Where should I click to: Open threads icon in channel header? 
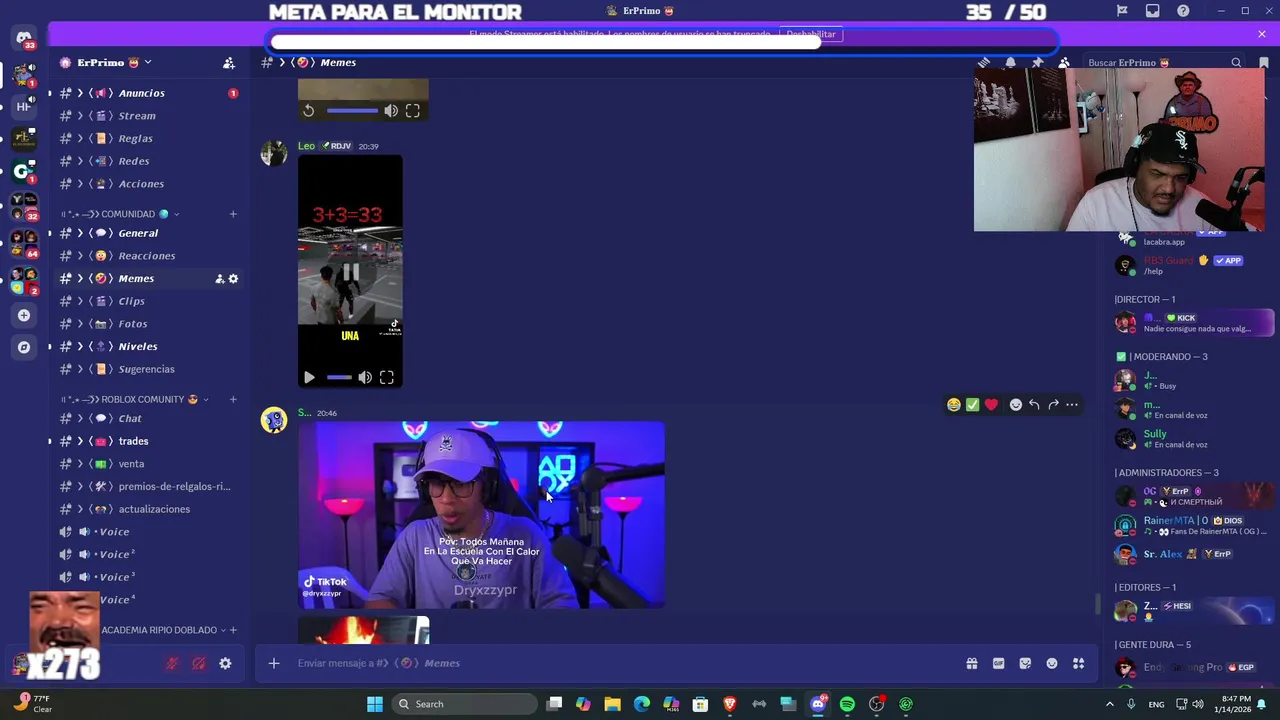coord(984,62)
